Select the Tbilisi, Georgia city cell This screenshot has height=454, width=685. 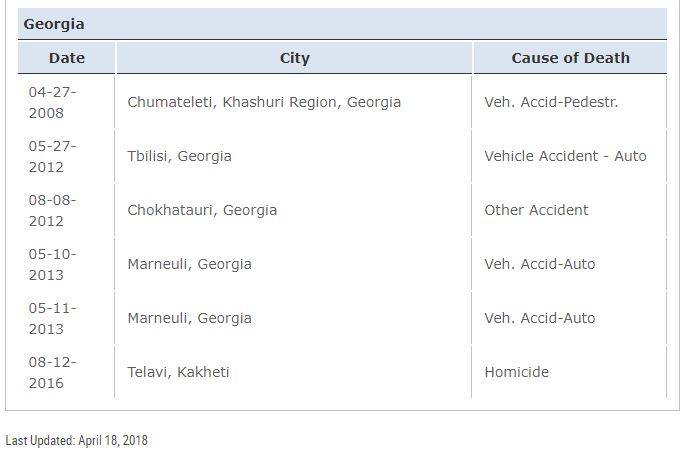[x=179, y=156]
